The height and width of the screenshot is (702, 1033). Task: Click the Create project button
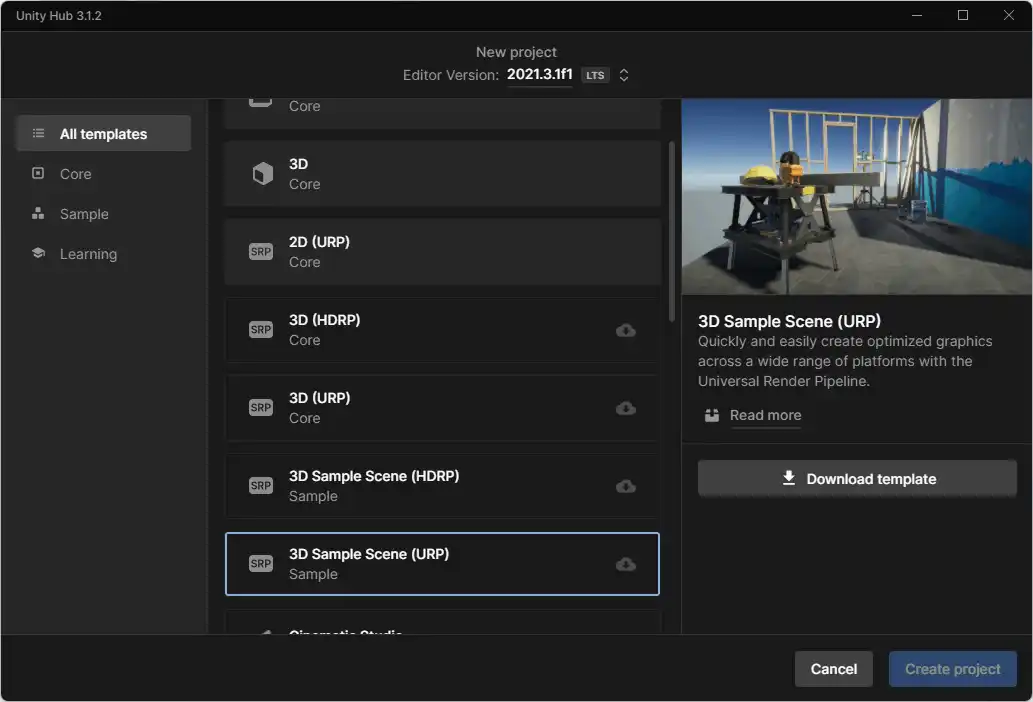(953, 669)
